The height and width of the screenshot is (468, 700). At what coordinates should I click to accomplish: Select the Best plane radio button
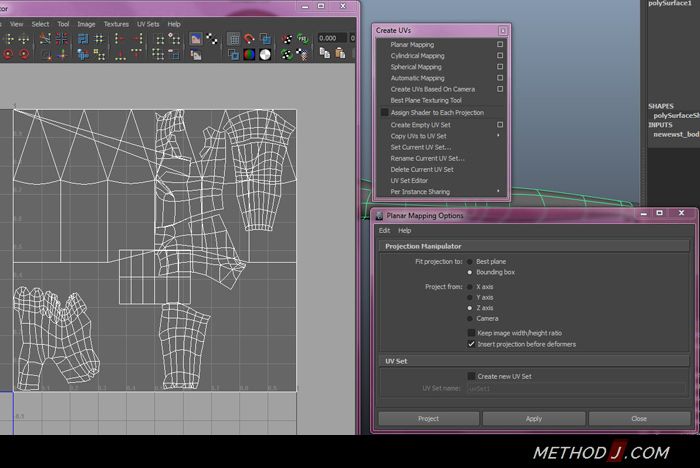(470, 261)
